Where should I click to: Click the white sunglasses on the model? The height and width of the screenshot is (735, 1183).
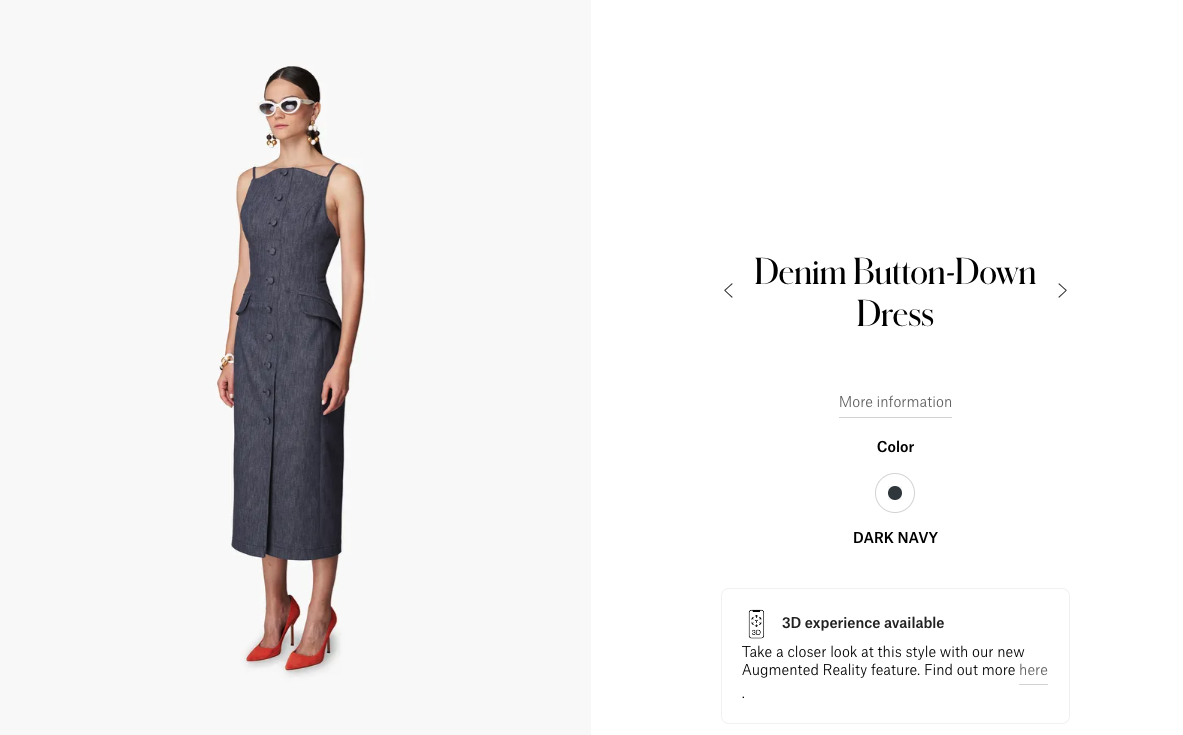click(x=285, y=106)
